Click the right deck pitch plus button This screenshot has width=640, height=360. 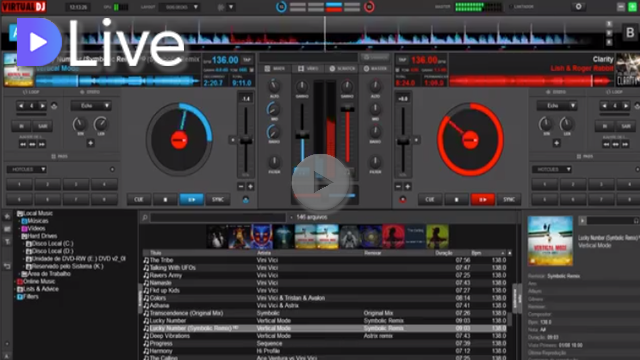[407, 187]
